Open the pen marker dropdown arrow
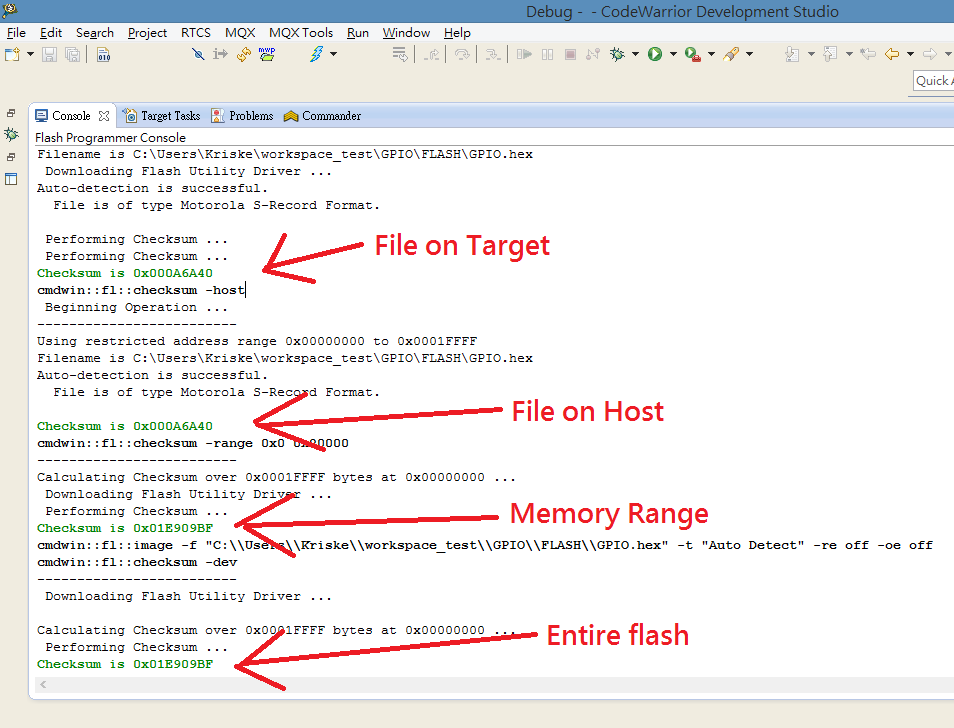 point(750,54)
